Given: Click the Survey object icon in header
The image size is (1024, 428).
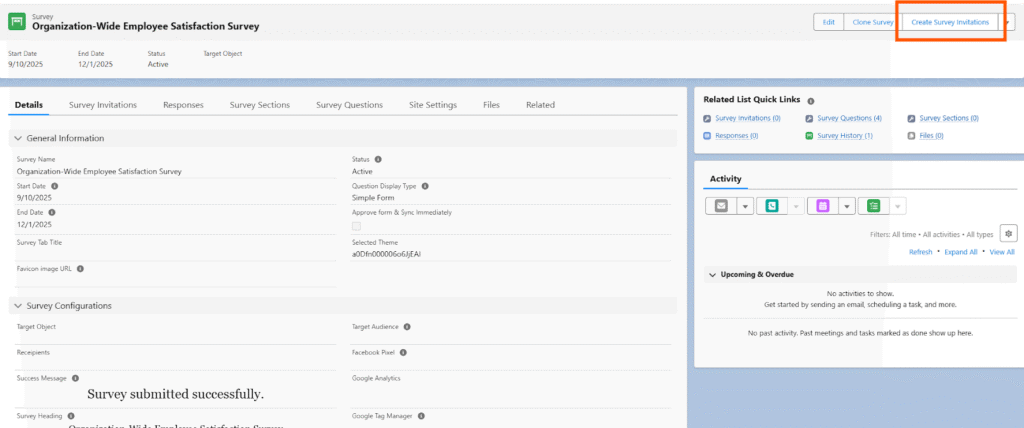Looking at the screenshot, I should [x=17, y=22].
